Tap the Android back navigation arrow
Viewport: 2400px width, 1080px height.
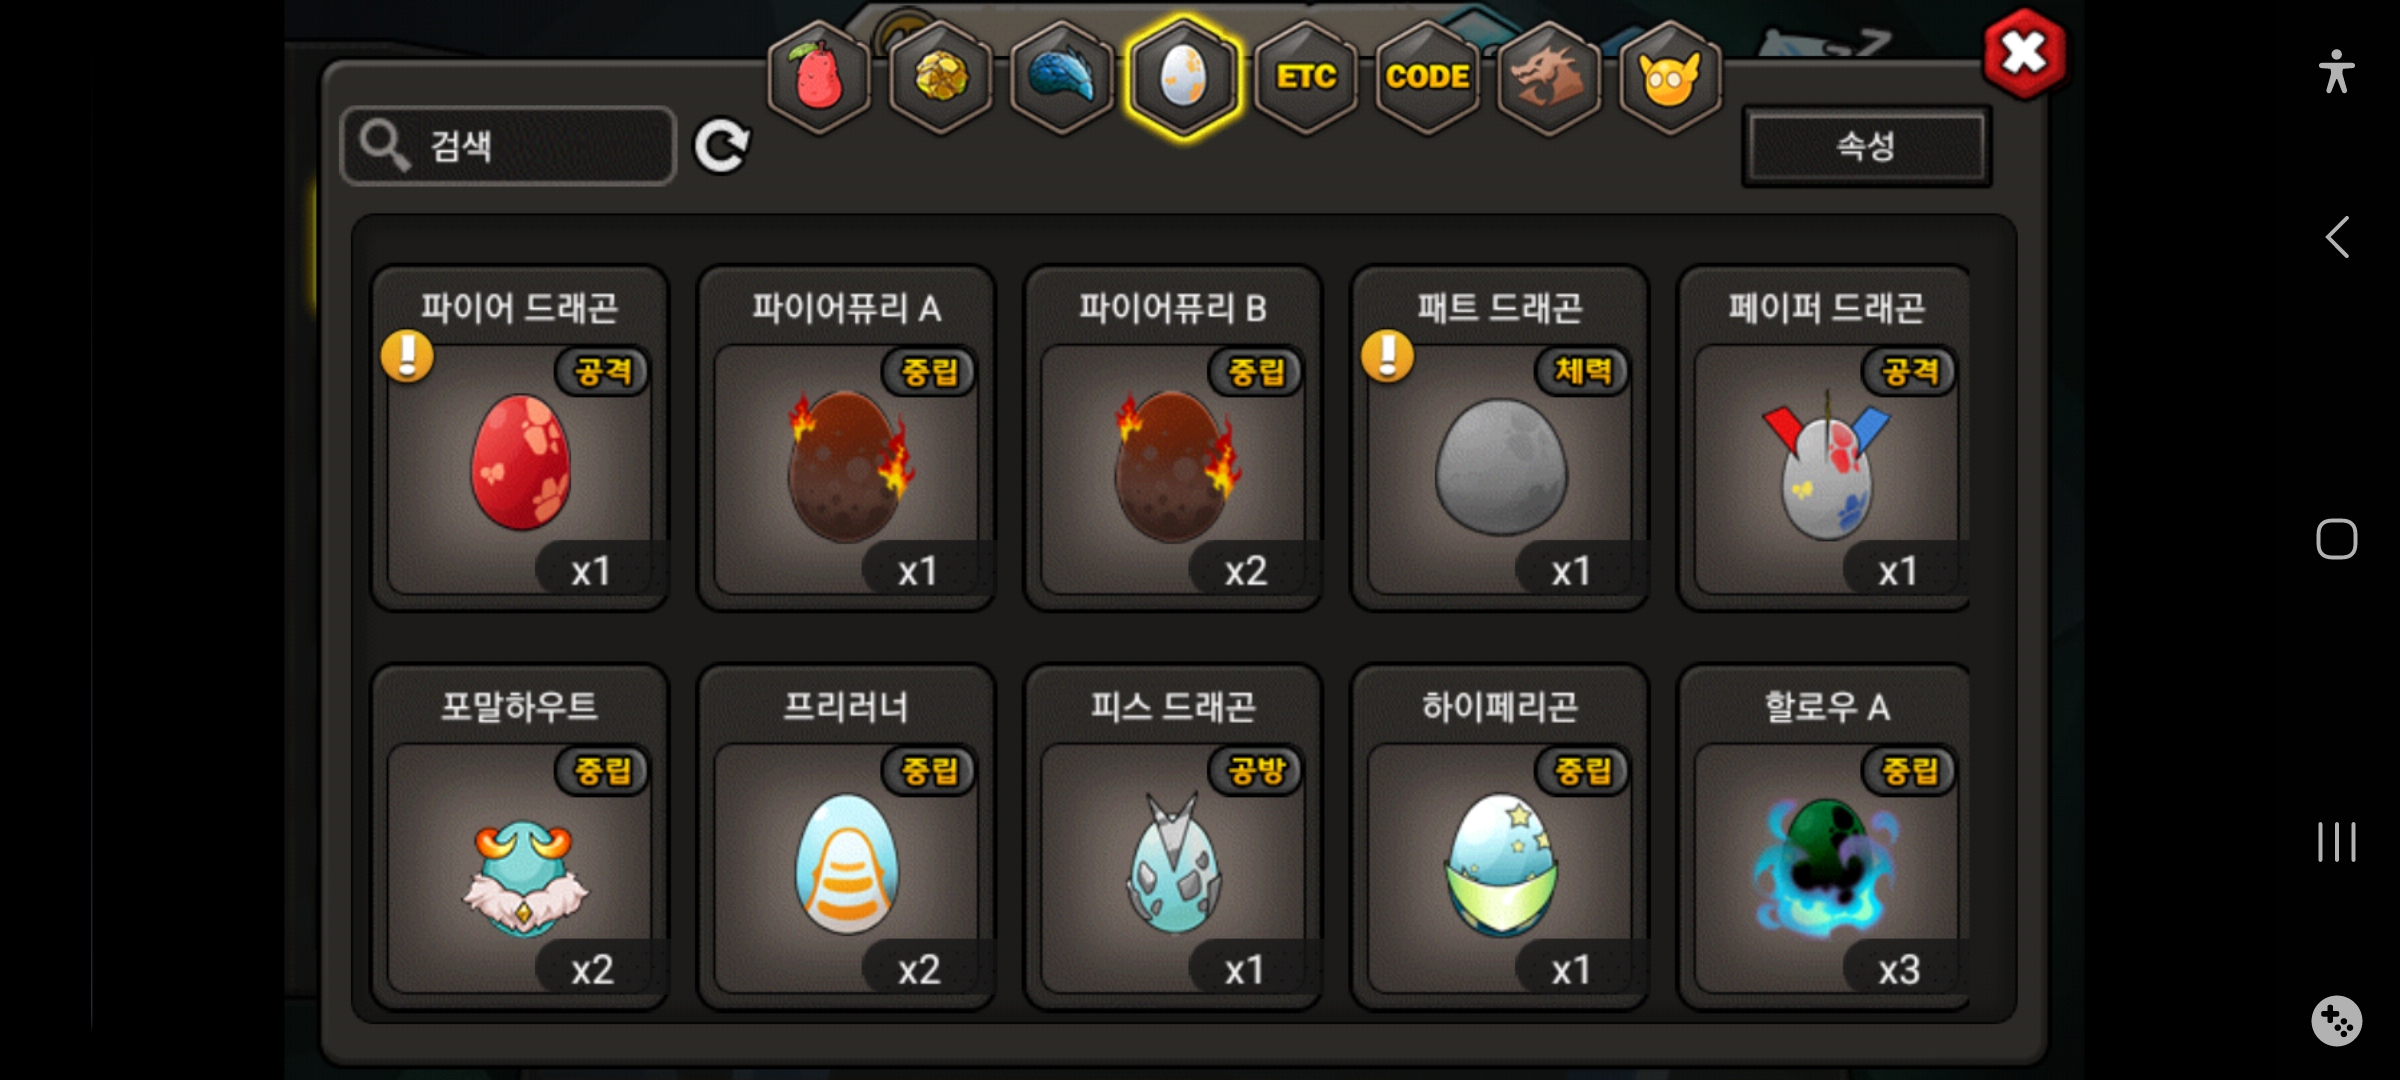point(2337,238)
